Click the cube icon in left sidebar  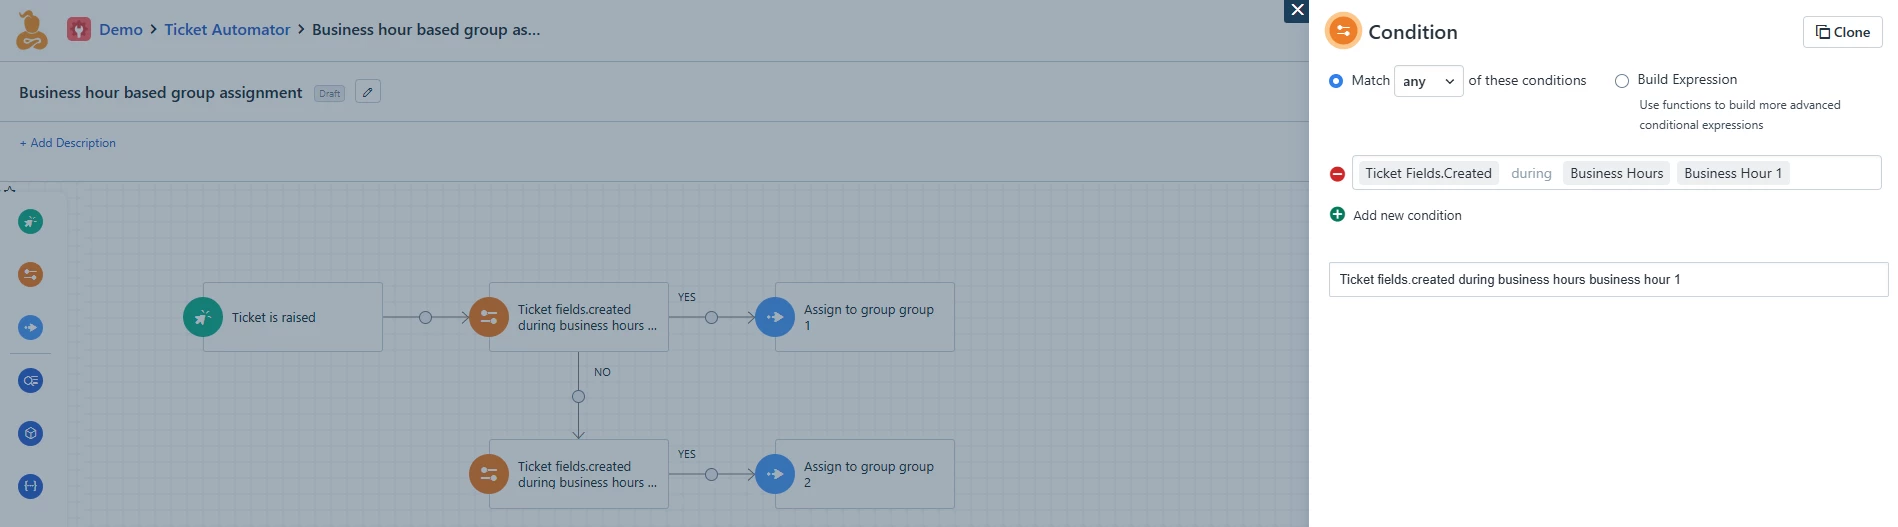coord(31,433)
